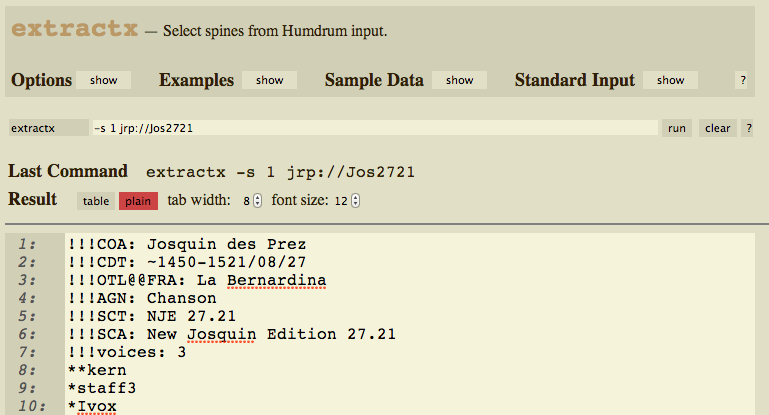Show the Sample Data panel
The width and height of the screenshot is (769, 415).
point(459,80)
